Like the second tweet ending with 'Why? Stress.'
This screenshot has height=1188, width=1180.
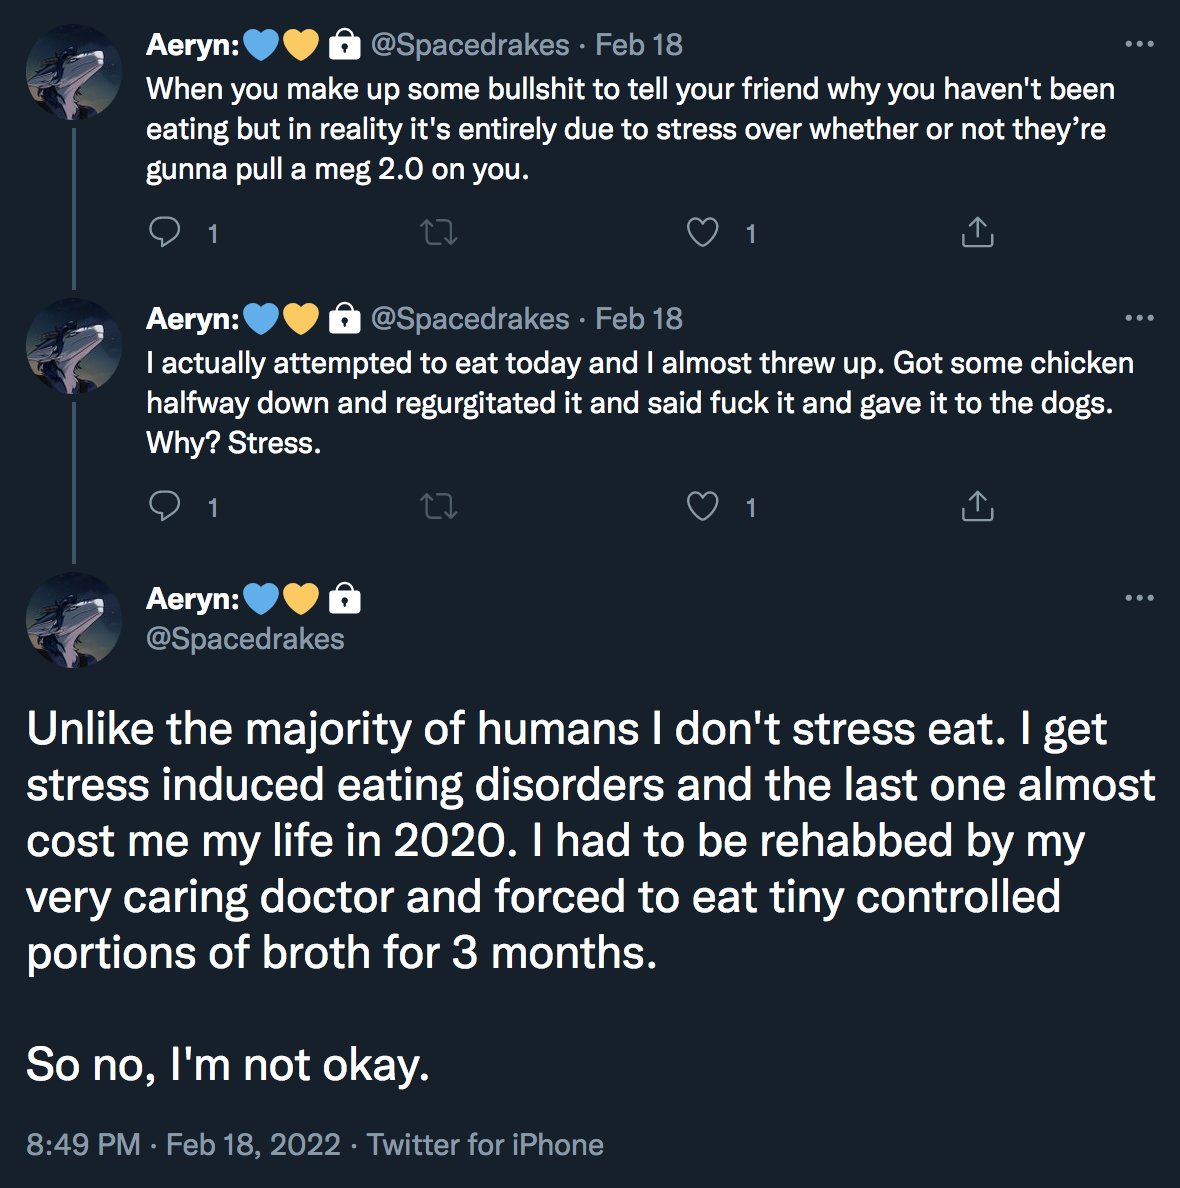pyautogui.click(x=703, y=506)
